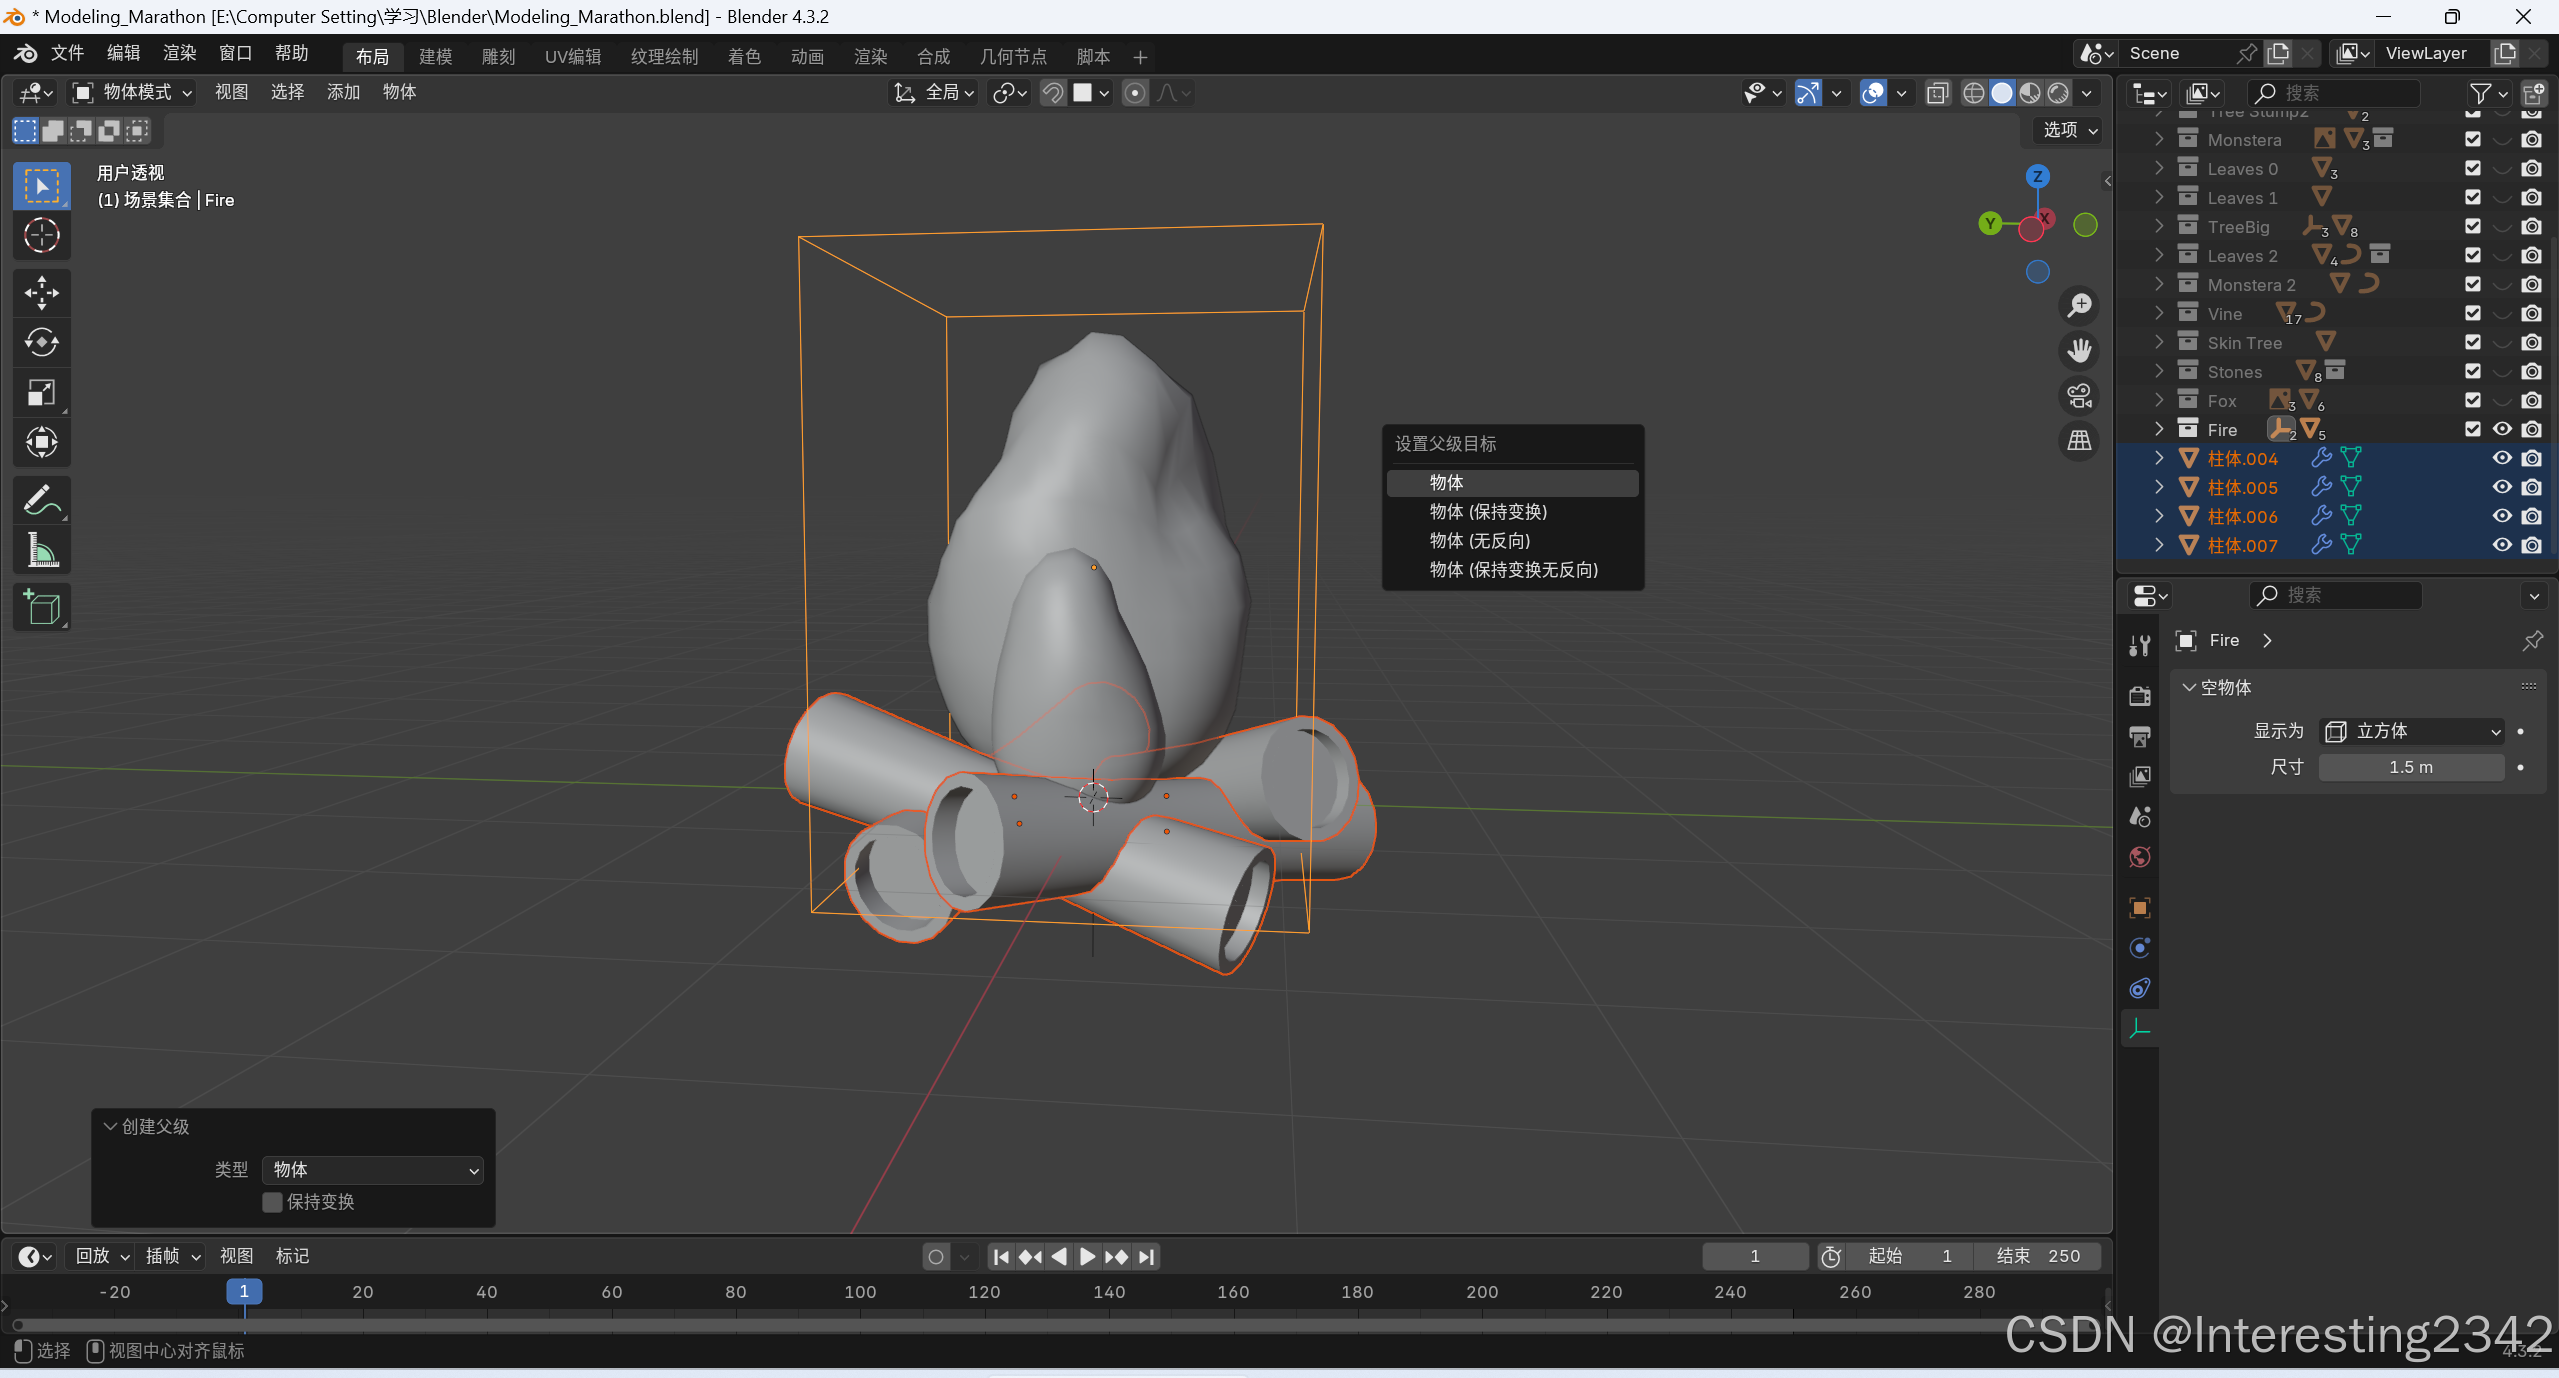Switch to the 雕刻 workspace tab
This screenshot has width=2559, height=1378.
(x=498, y=57)
